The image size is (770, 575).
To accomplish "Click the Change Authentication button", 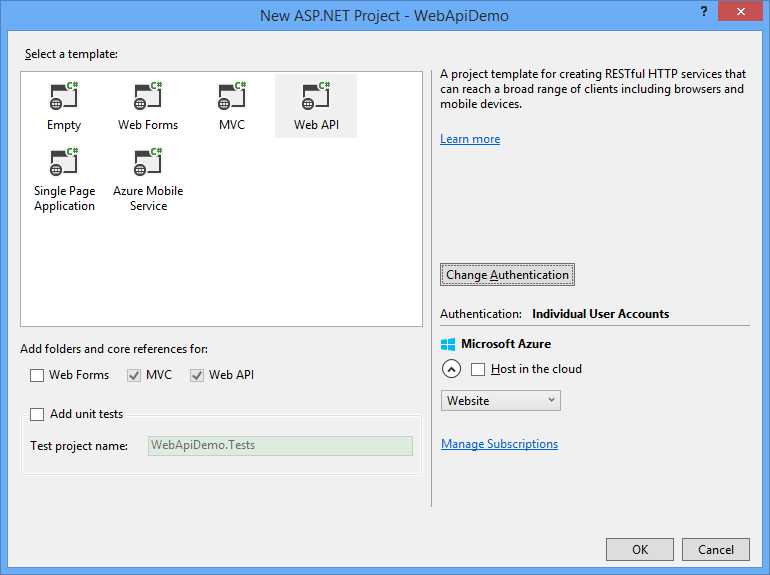I will (507, 274).
